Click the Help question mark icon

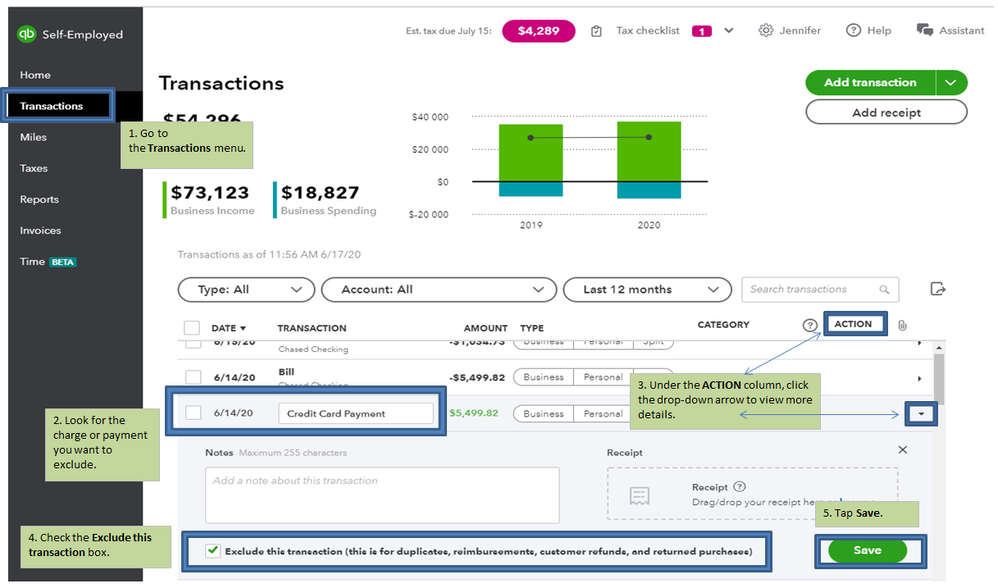[x=853, y=31]
